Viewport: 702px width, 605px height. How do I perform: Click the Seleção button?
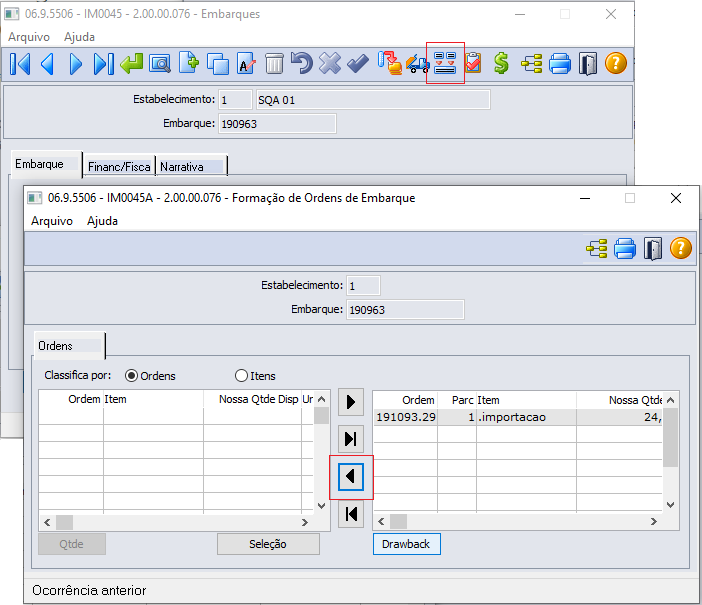click(x=268, y=544)
